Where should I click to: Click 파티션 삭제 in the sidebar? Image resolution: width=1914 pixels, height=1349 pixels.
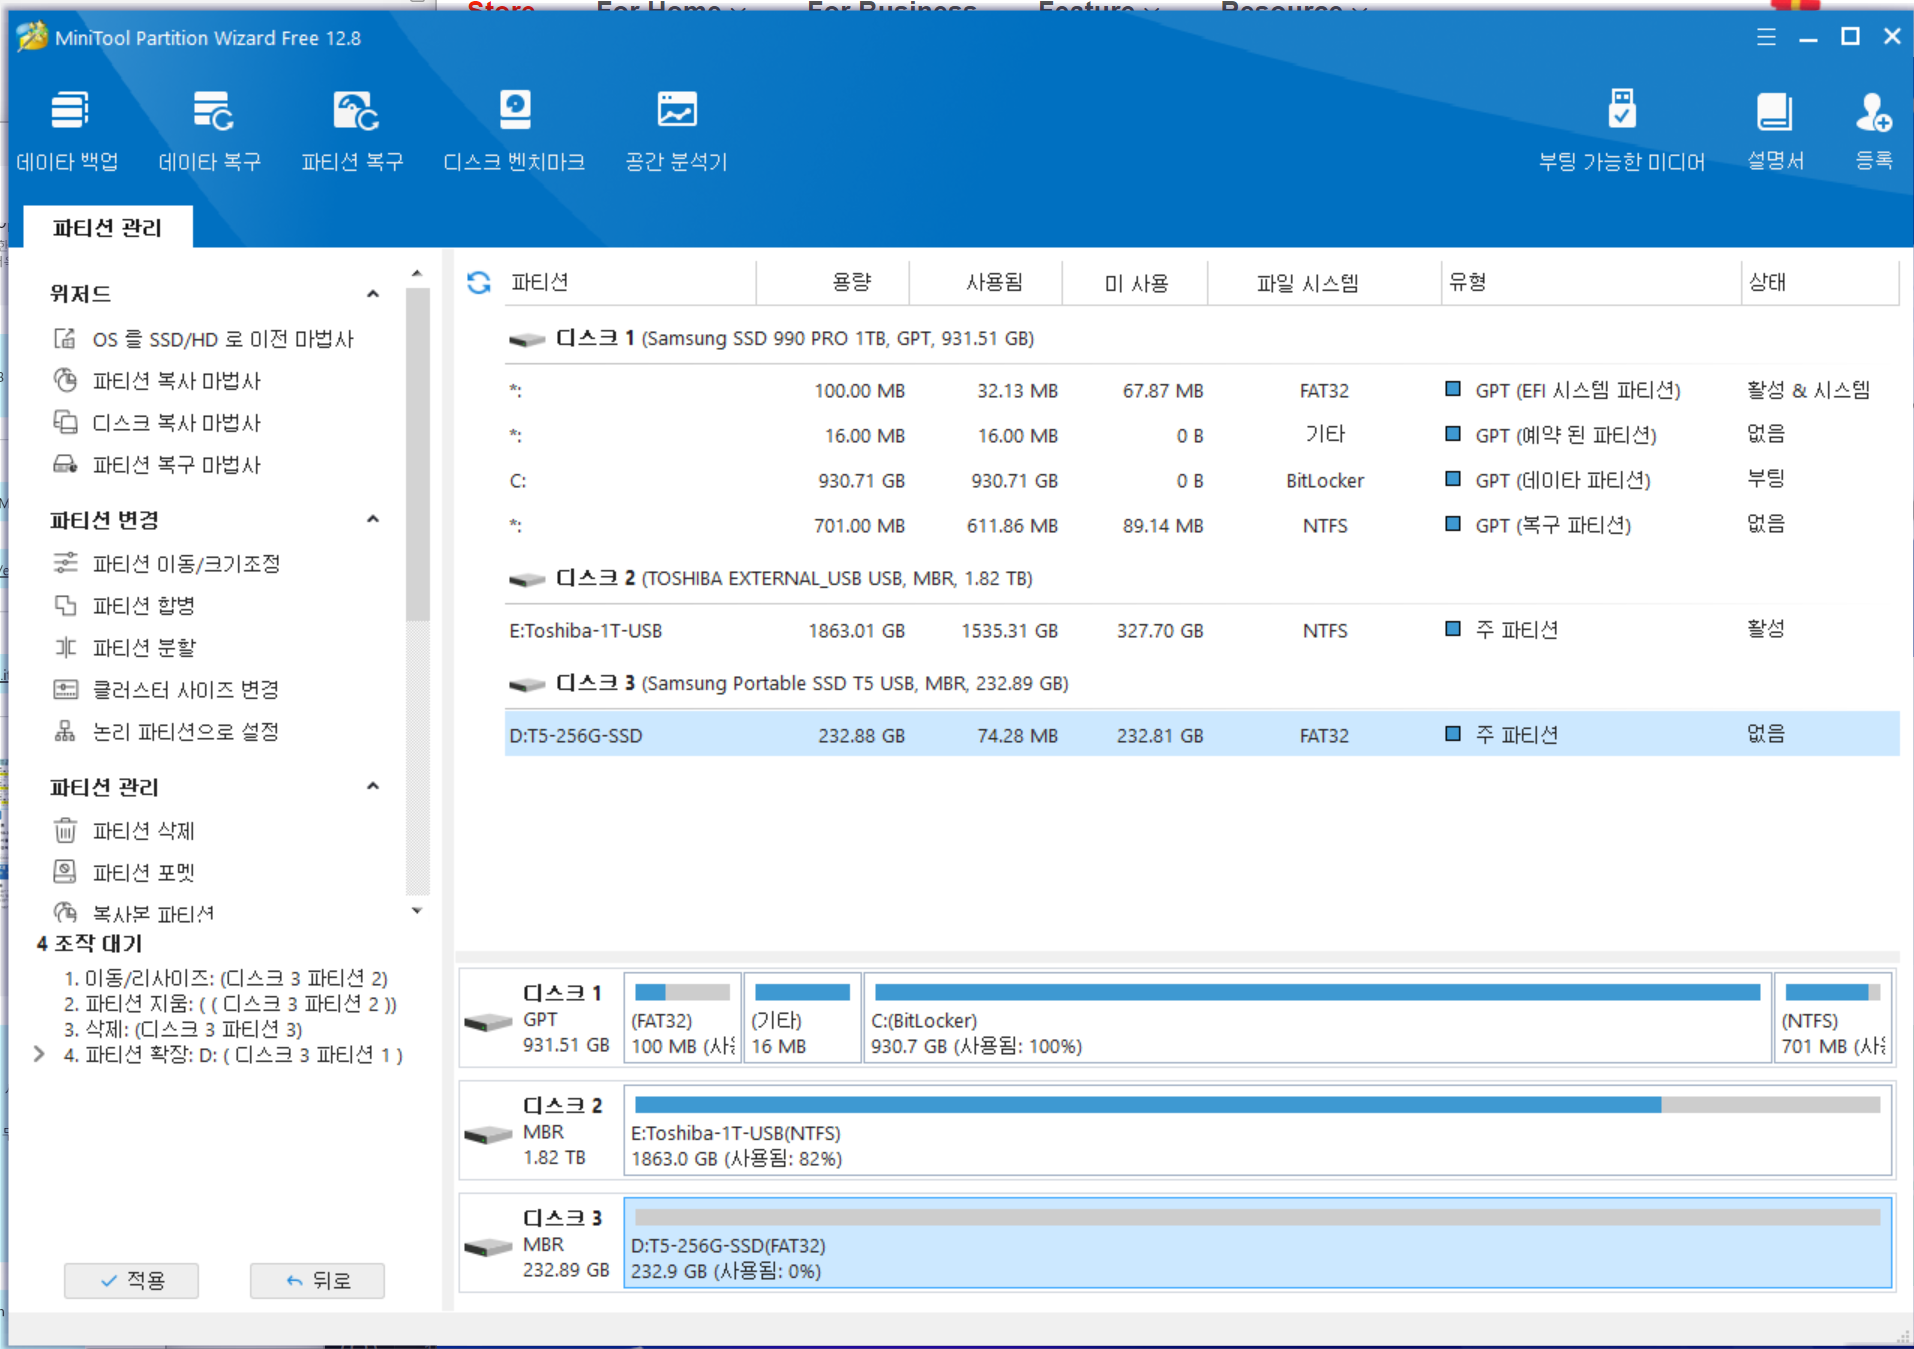tap(143, 830)
